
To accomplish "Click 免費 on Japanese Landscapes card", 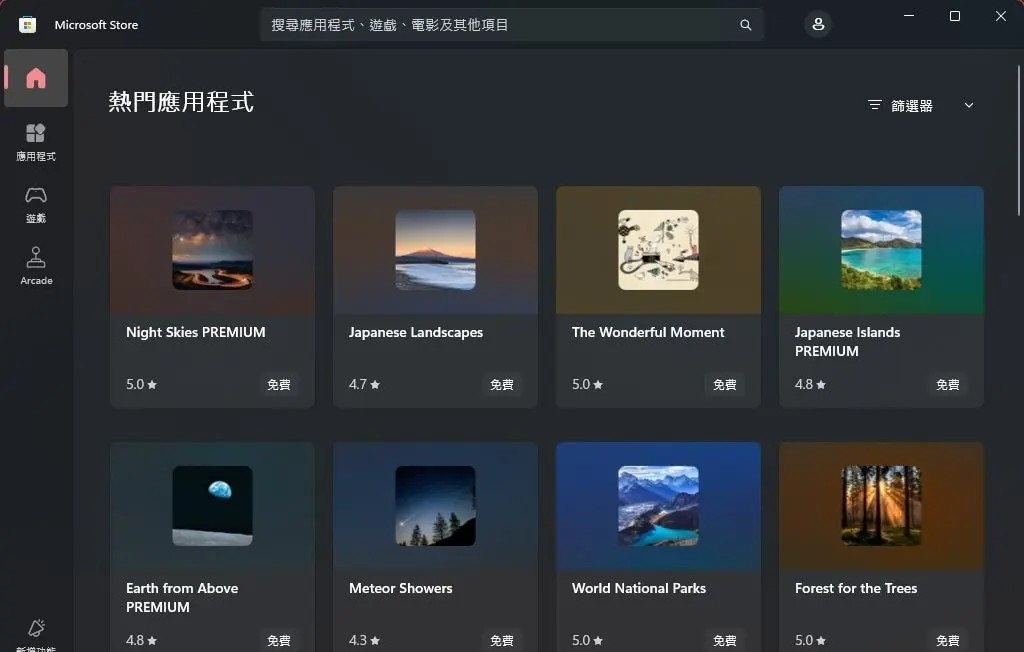I will [x=502, y=384].
